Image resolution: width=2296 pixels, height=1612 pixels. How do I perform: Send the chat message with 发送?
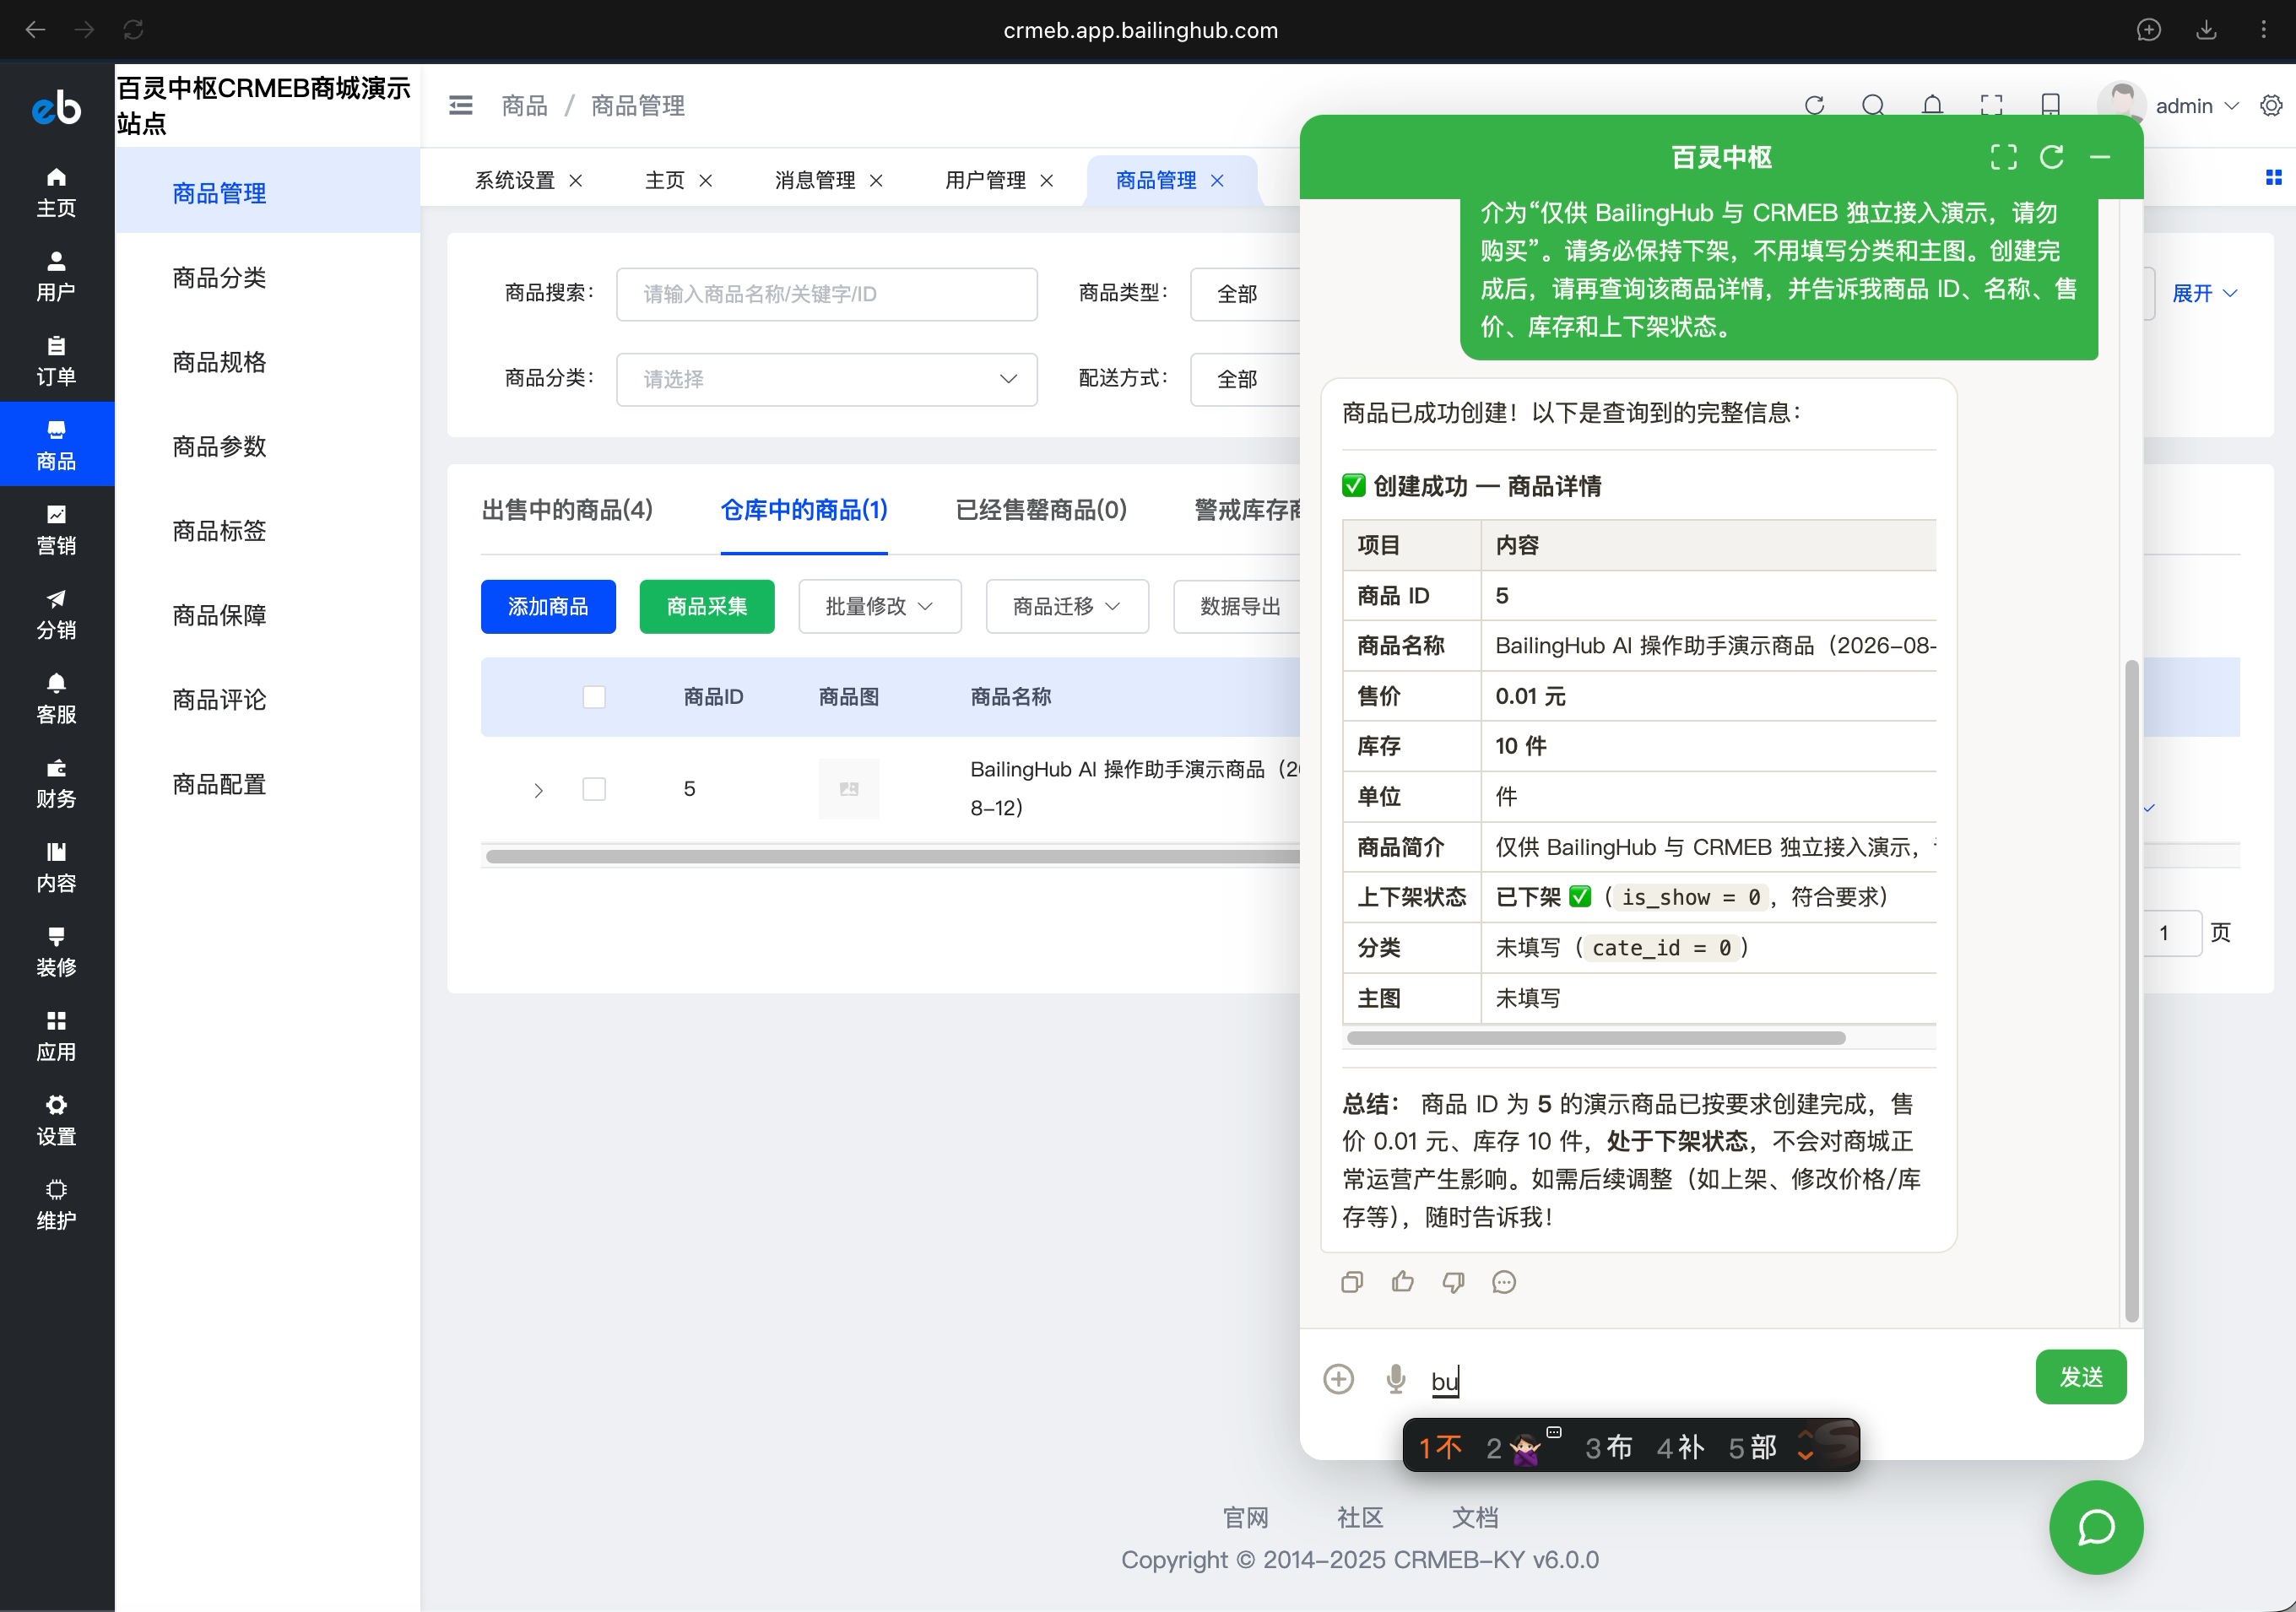pyautogui.click(x=2080, y=1376)
